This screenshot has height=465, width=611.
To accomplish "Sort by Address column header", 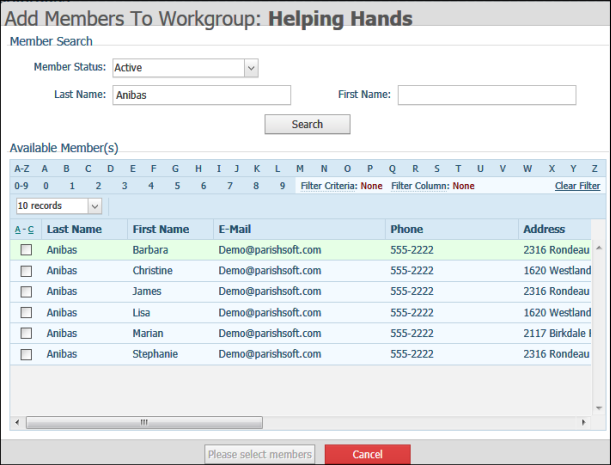I will pos(544,229).
